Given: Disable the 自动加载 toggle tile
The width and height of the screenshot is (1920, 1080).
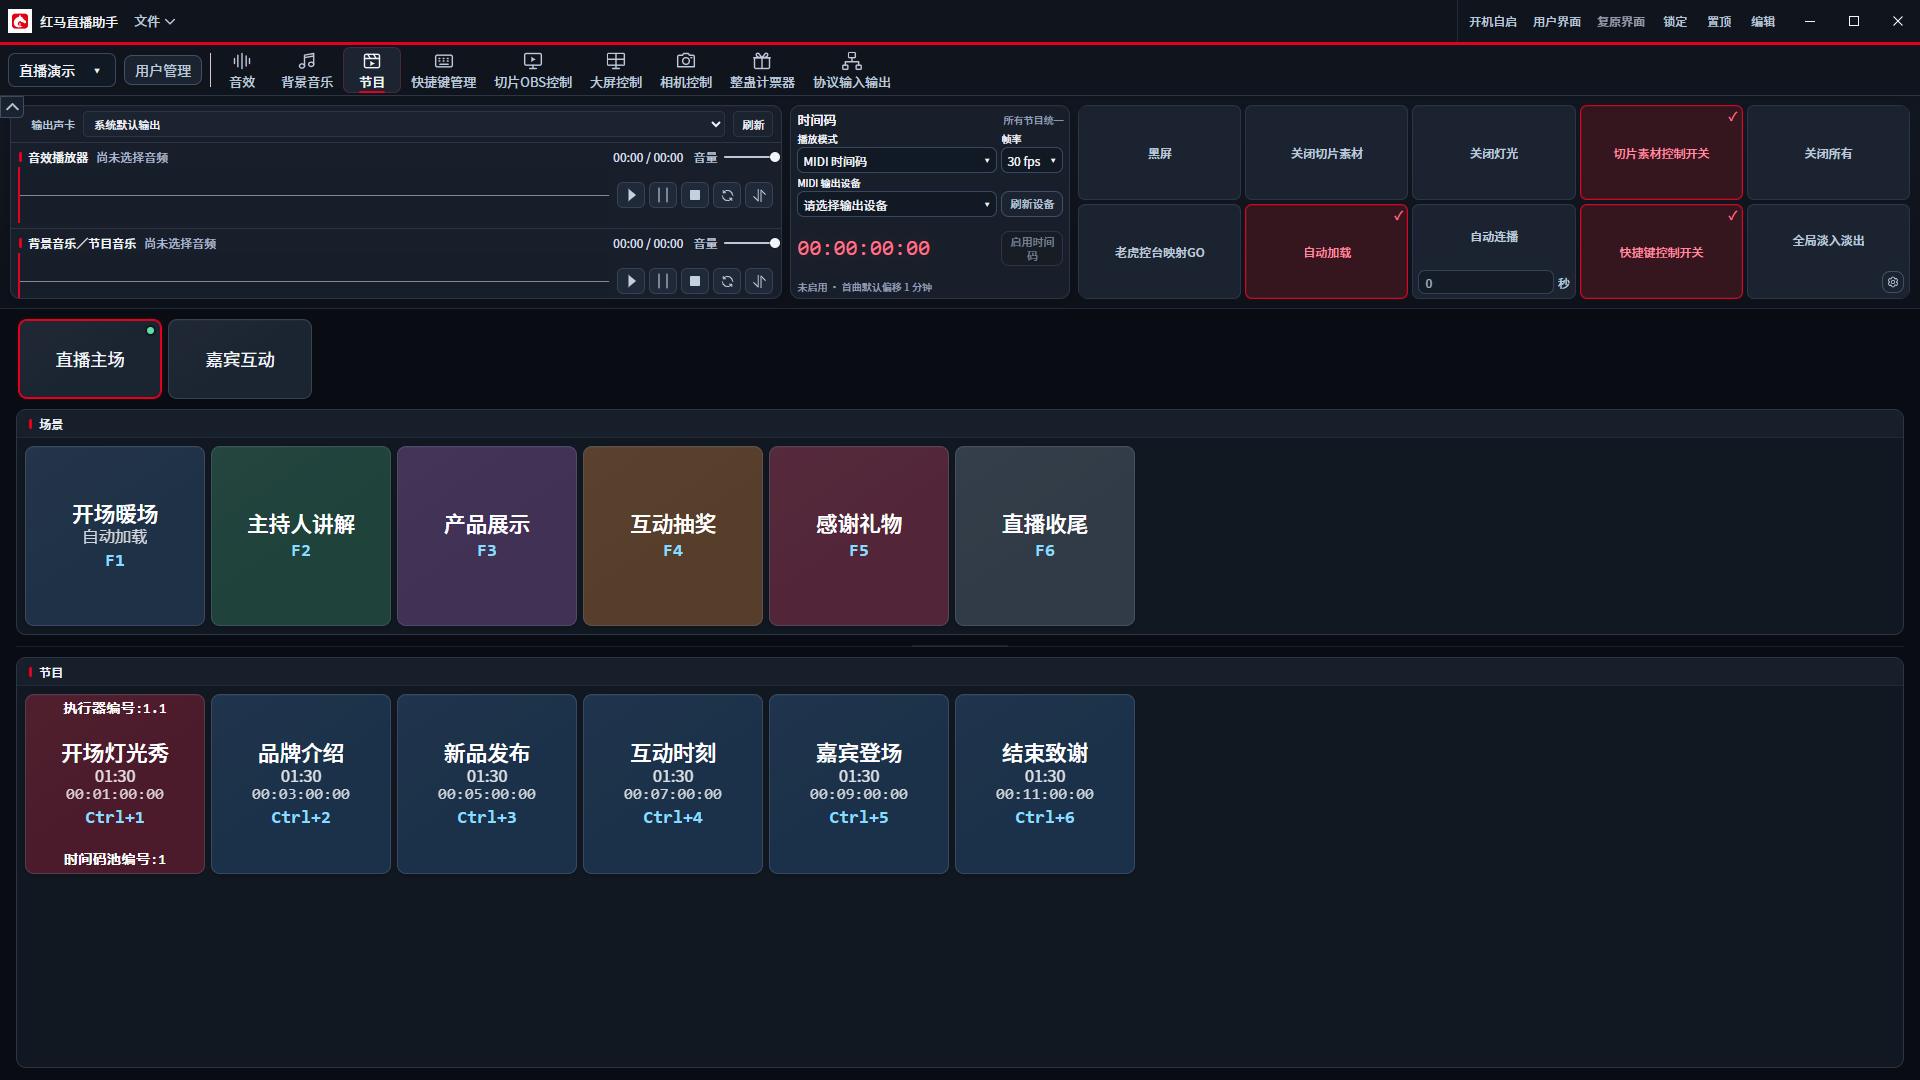Looking at the screenshot, I should coord(1326,252).
